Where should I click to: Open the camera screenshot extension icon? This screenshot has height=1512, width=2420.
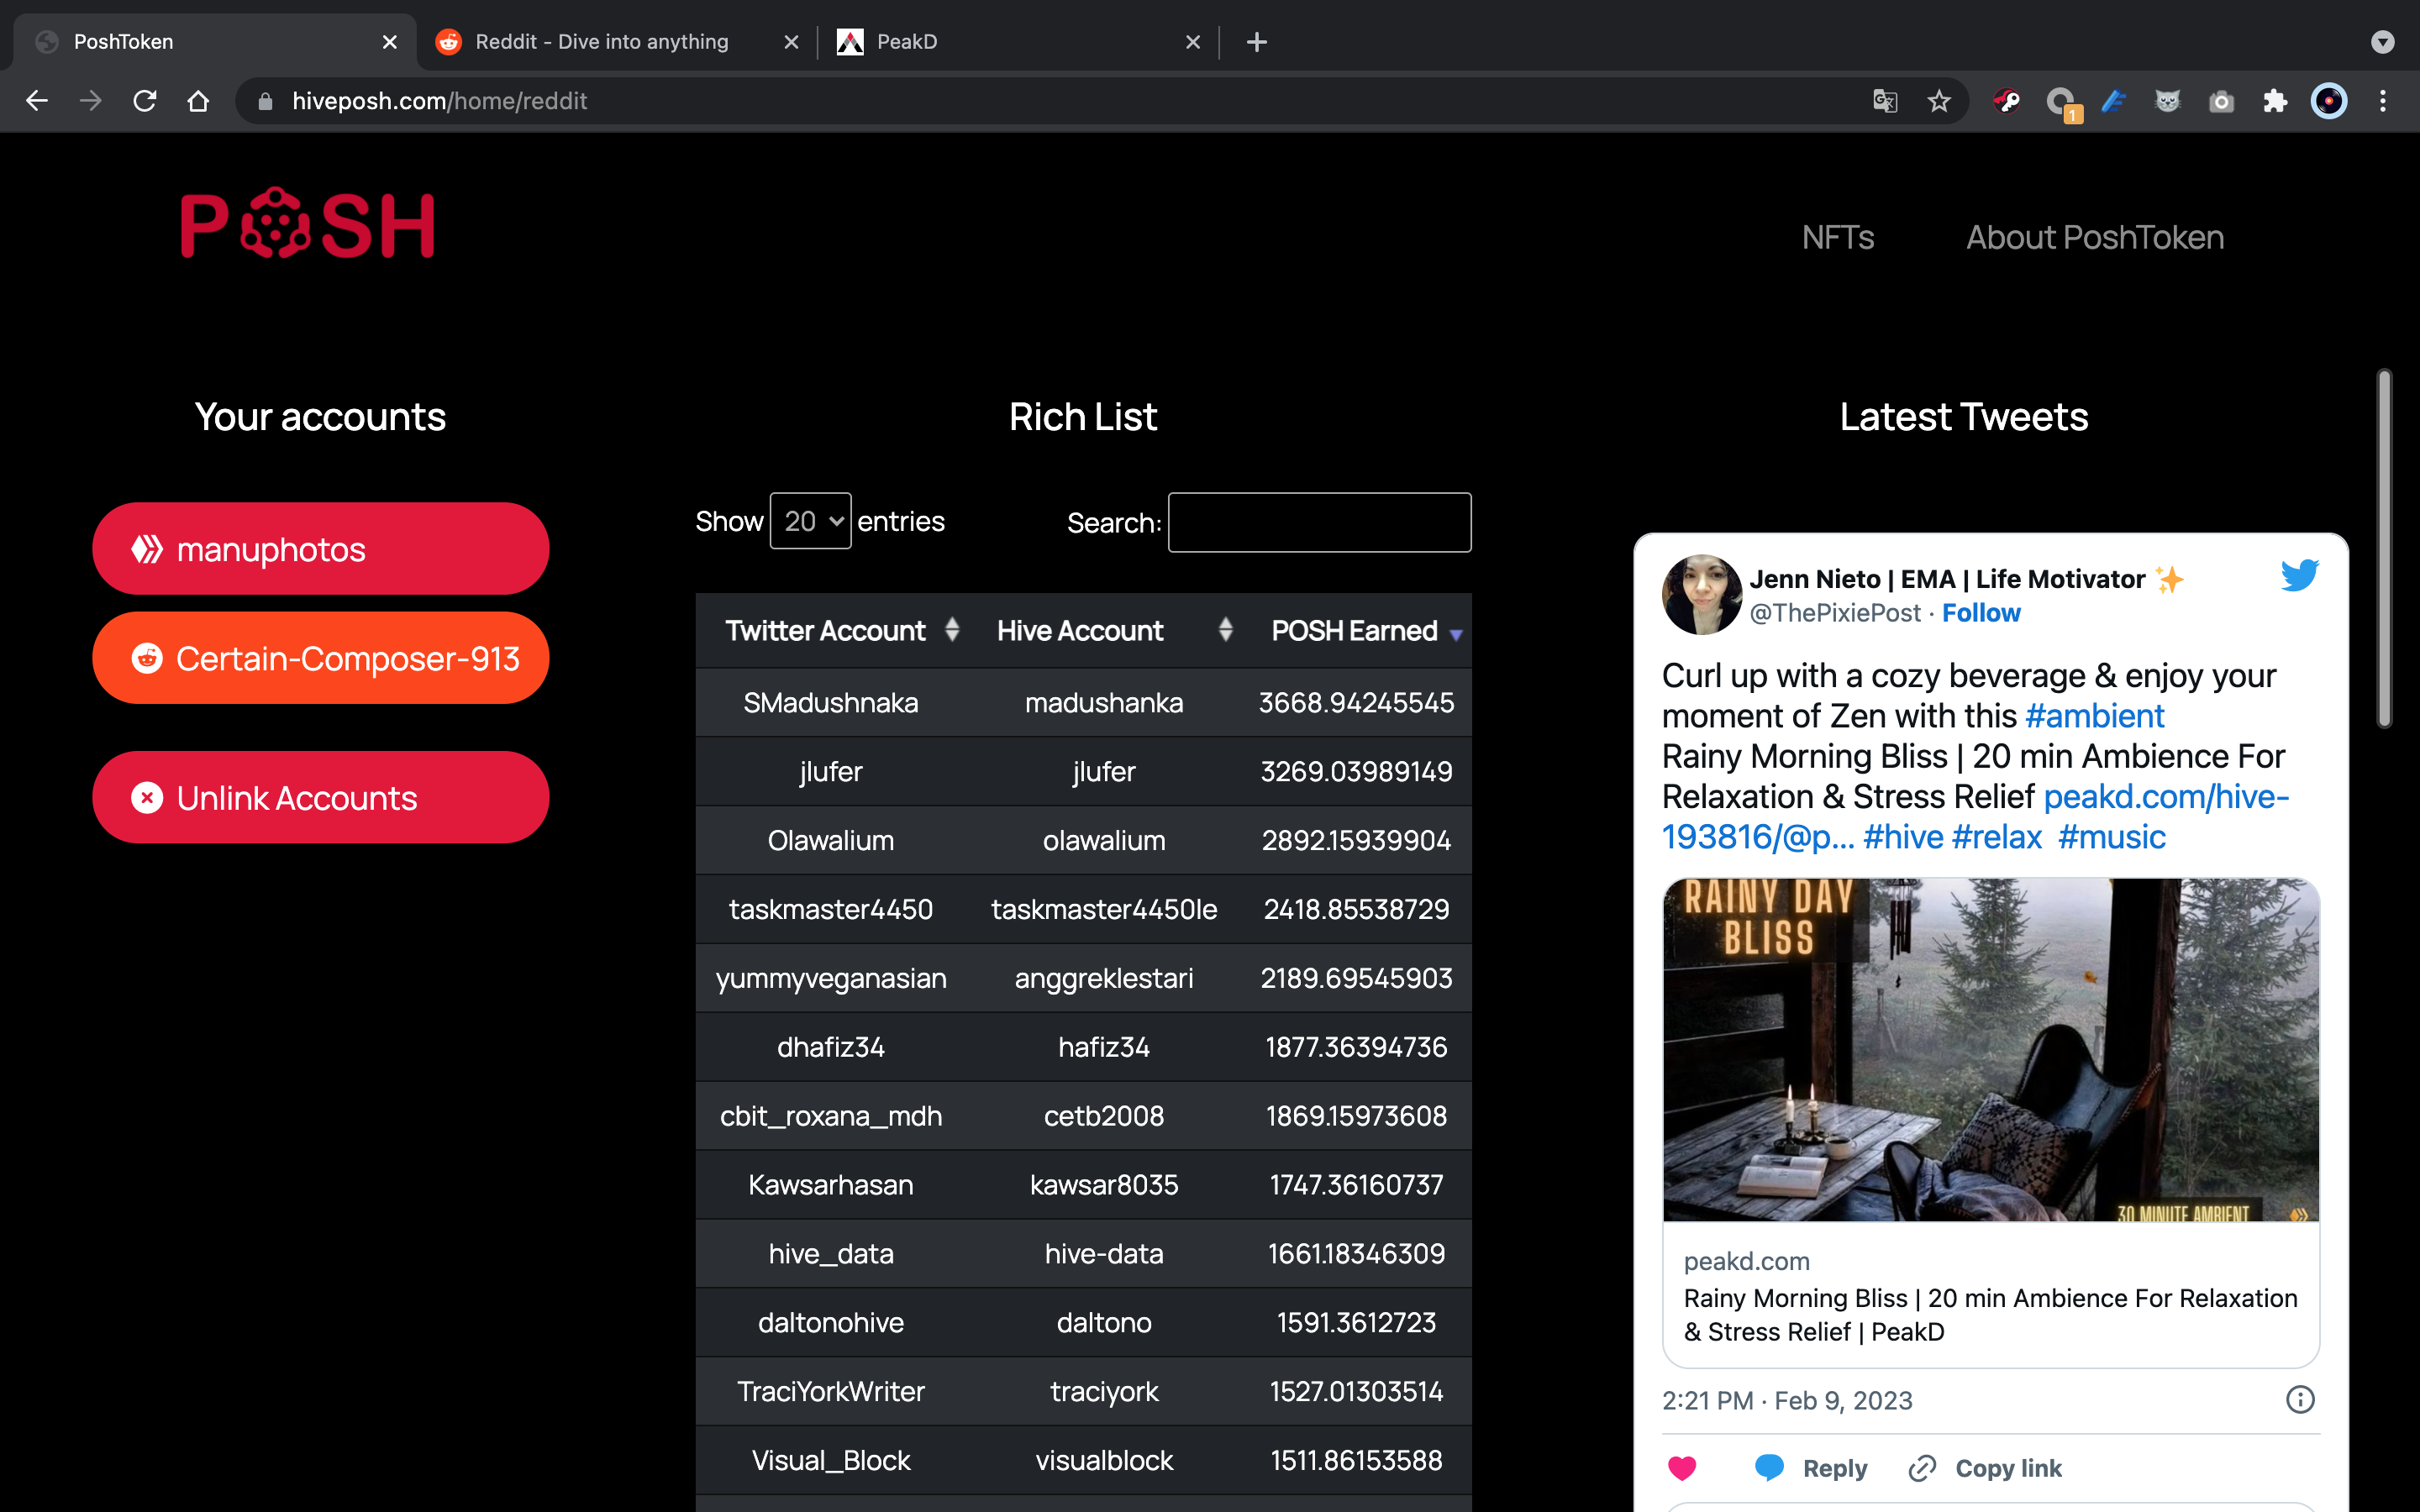point(2221,101)
